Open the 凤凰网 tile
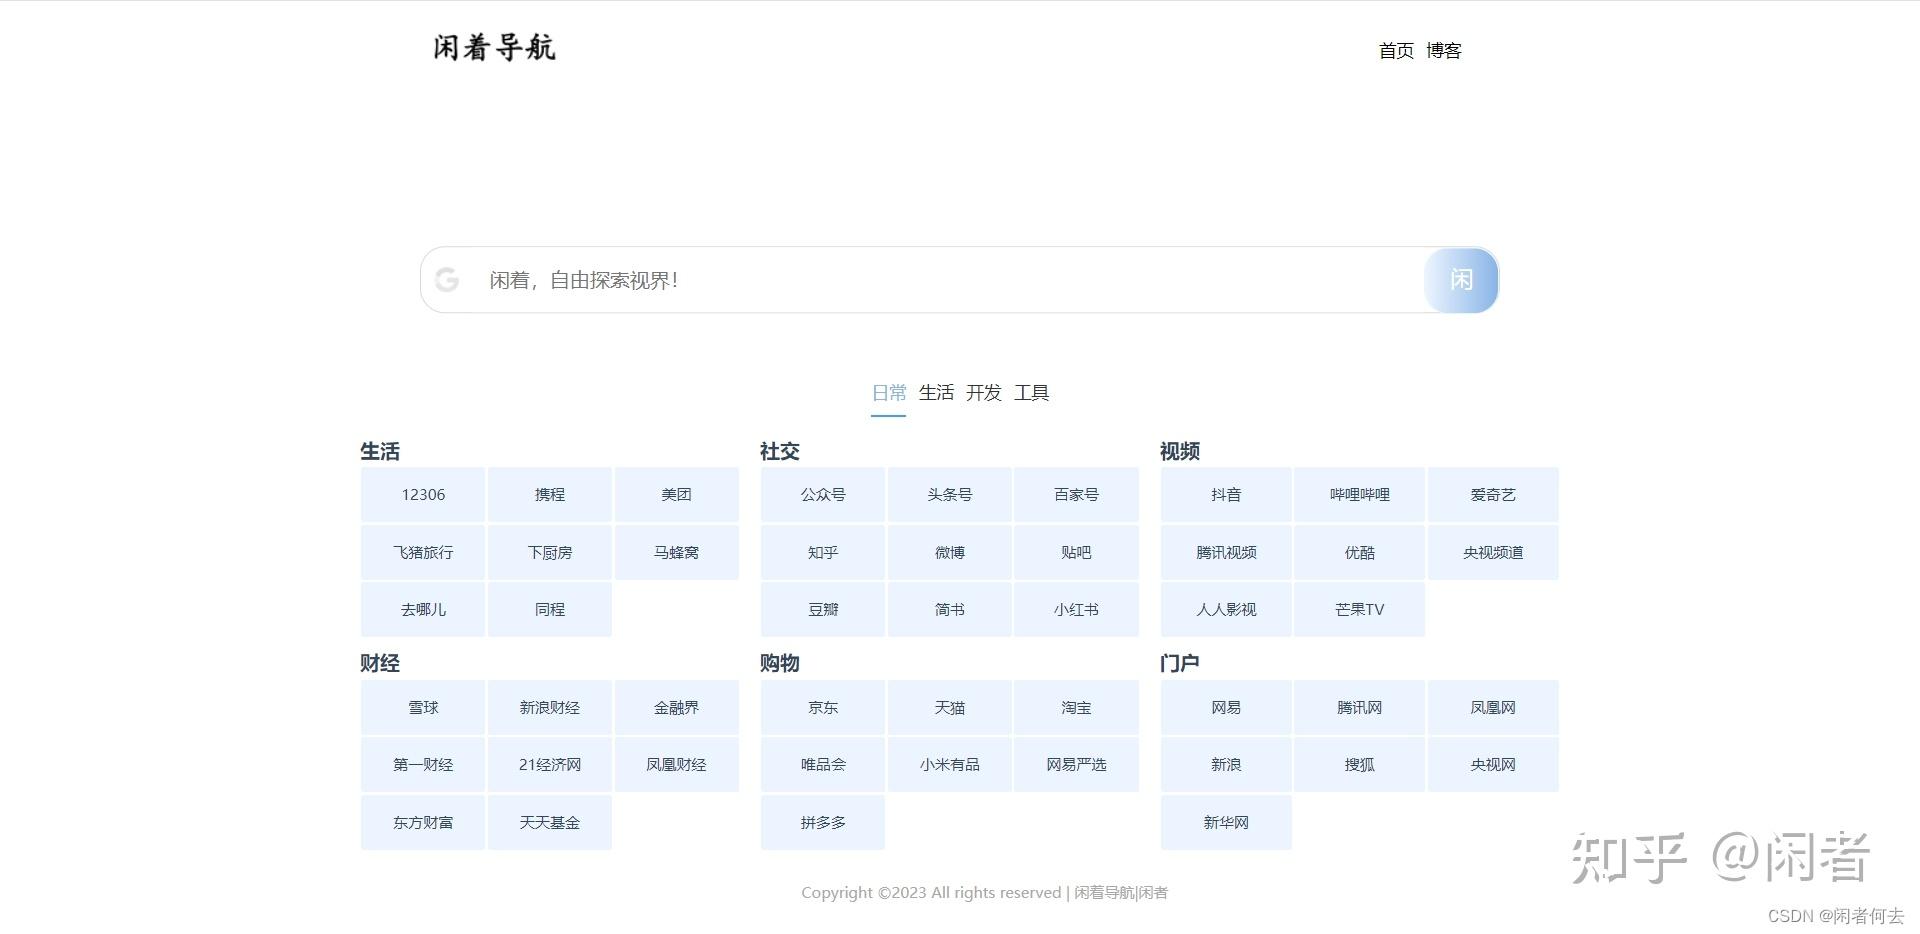 1493,708
